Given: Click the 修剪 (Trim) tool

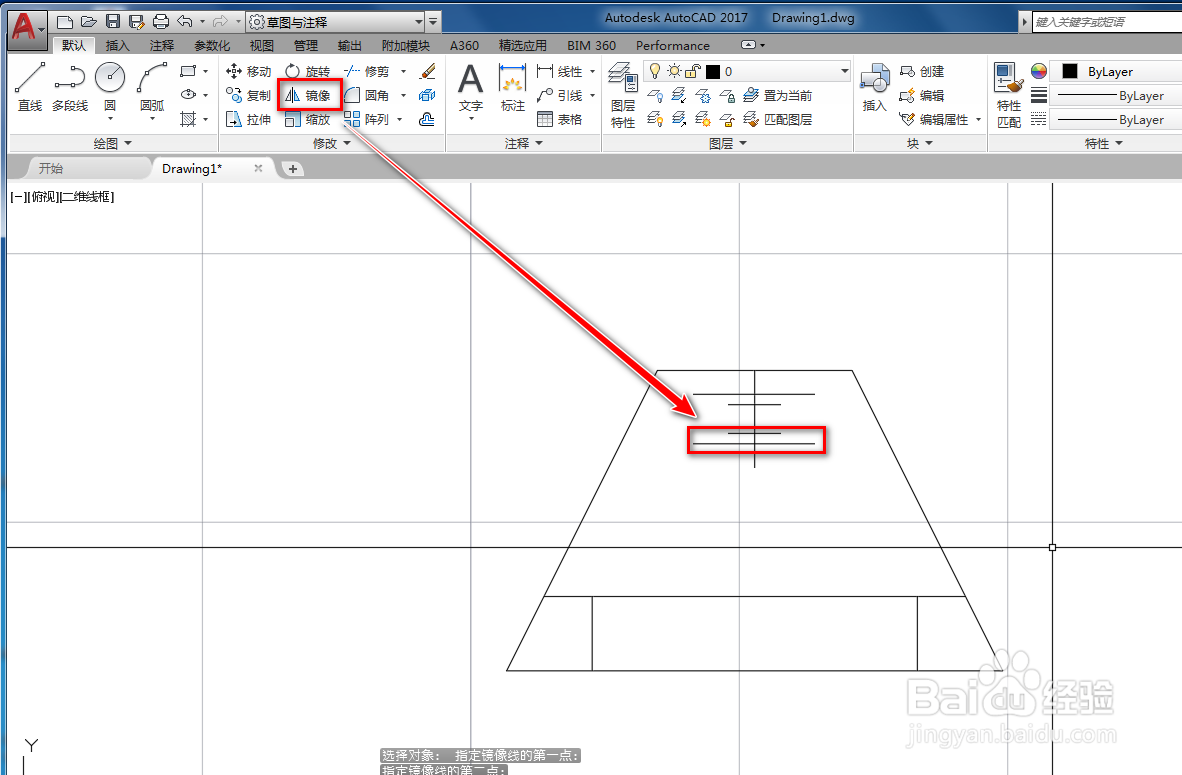Looking at the screenshot, I should pyautogui.click(x=367, y=72).
